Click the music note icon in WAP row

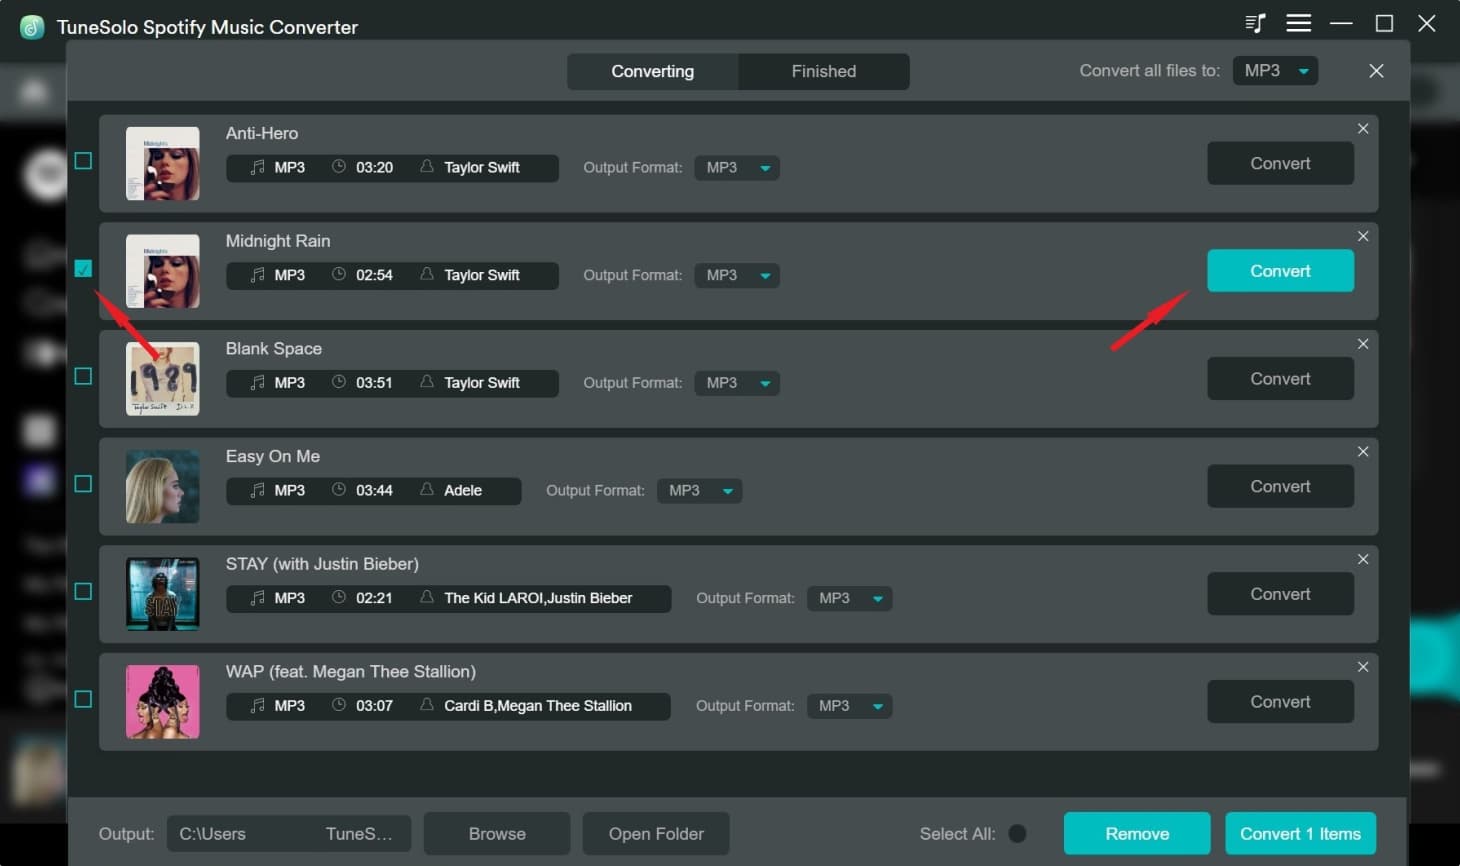coord(257,706)
